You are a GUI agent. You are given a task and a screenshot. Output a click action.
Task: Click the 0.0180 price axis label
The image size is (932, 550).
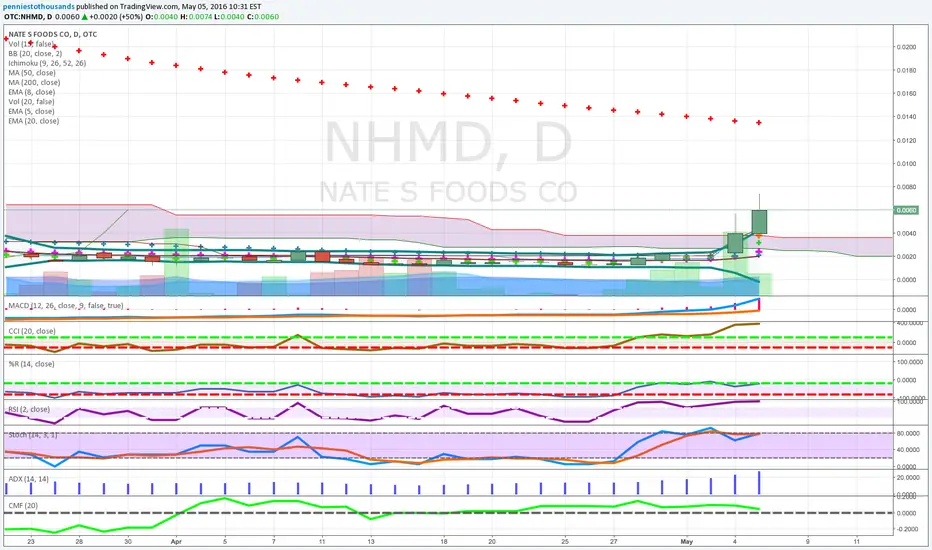tap(906, 70)
